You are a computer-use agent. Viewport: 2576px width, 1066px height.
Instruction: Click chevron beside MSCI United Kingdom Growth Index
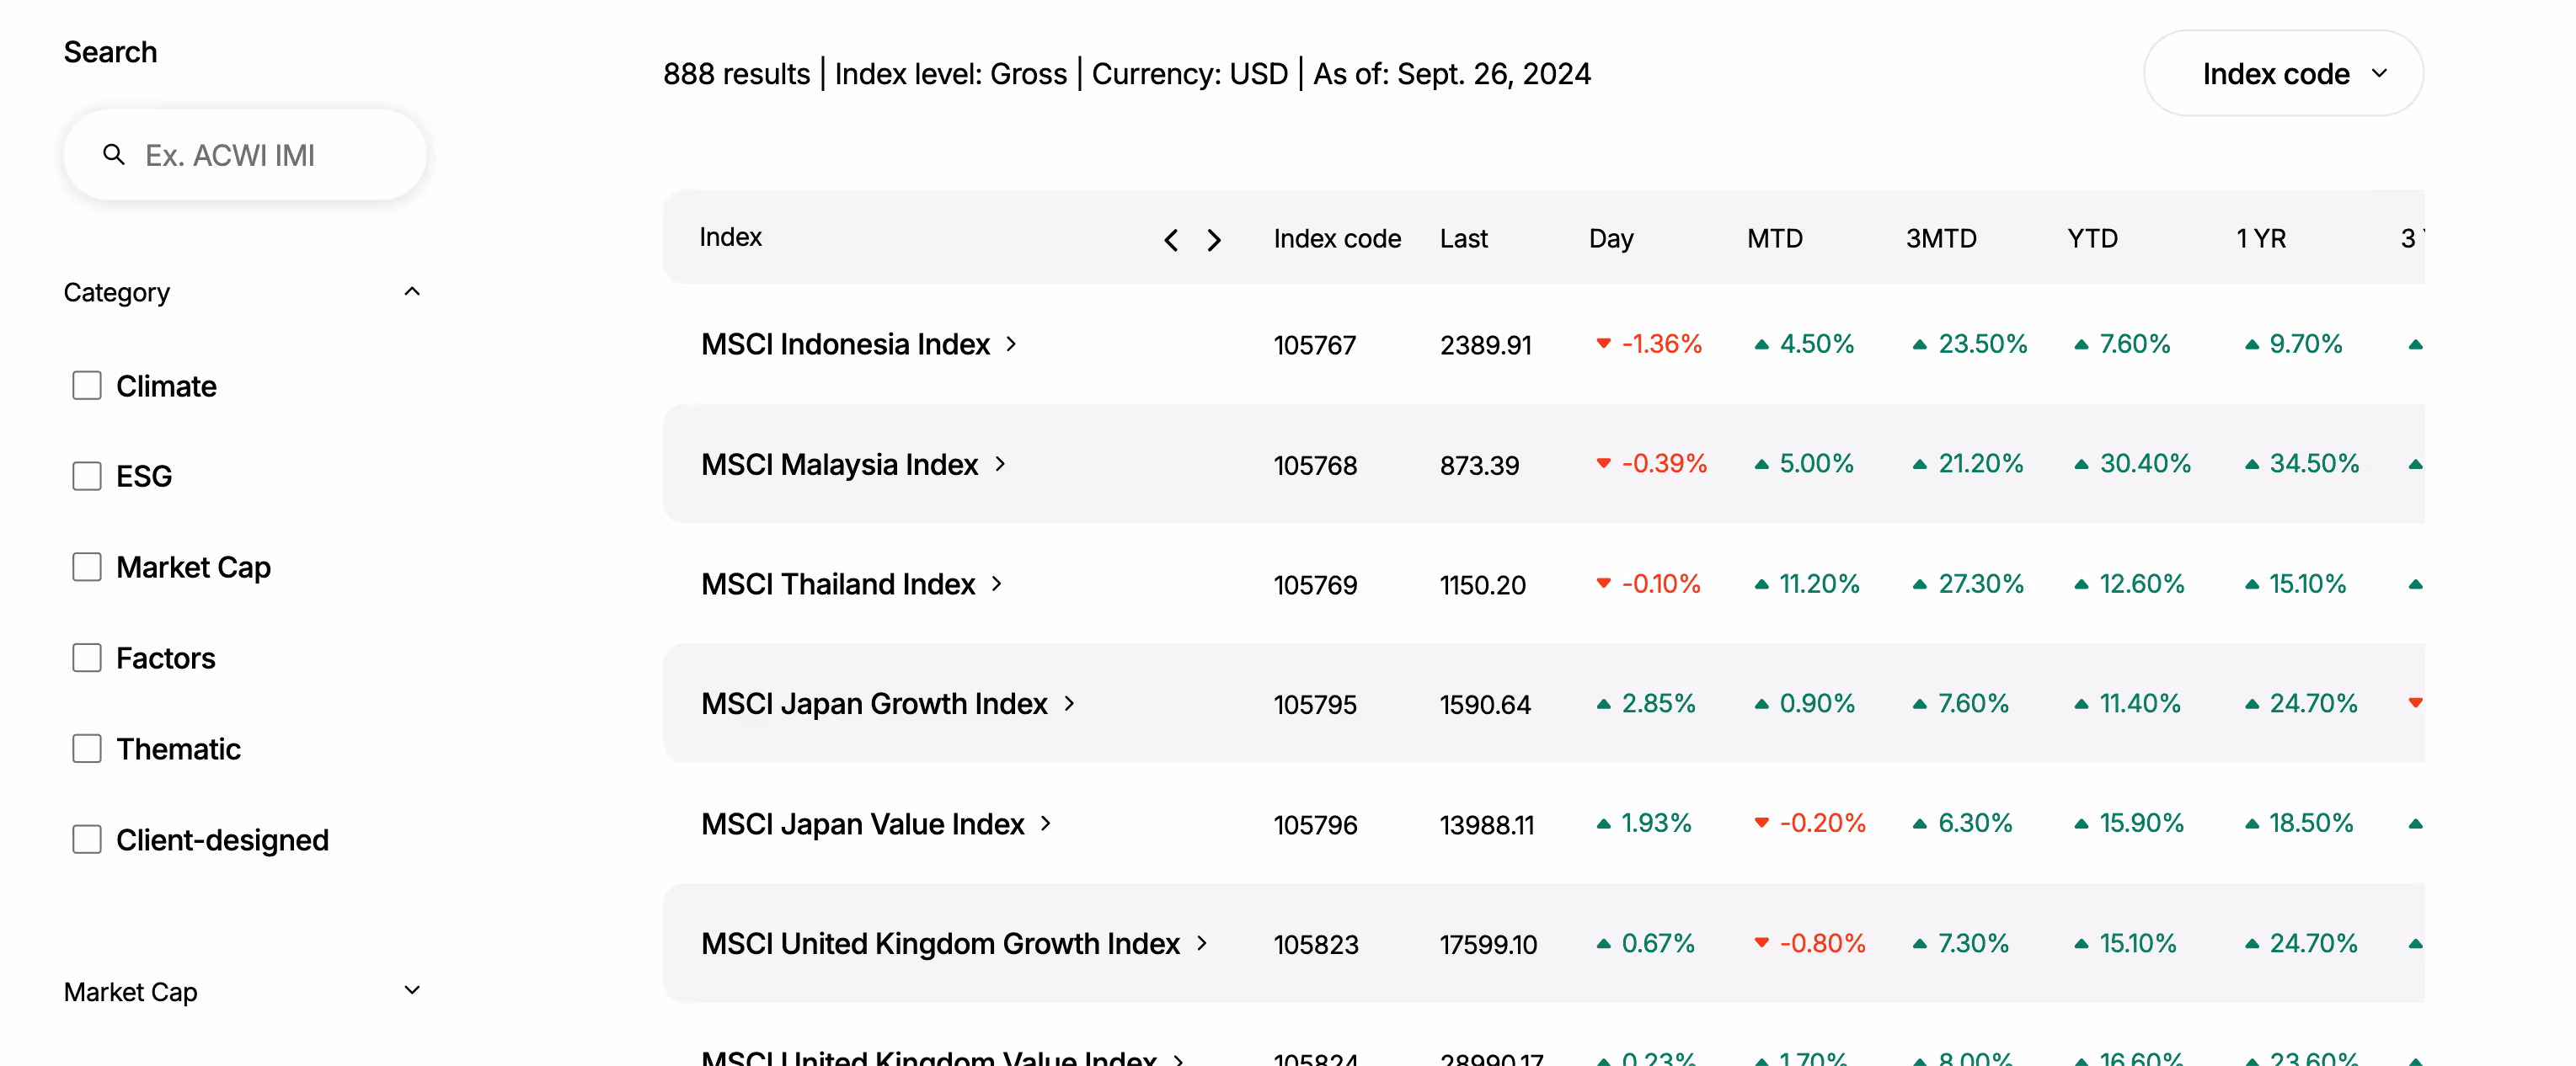pos(1202,943)
